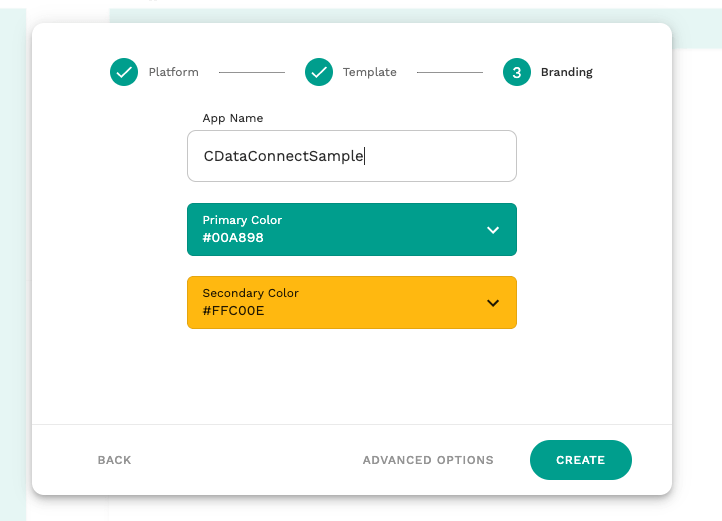This screenshot has height=521, width=722.
Task: Open ADVANCED OPTIONS
Action: pyautogui.click(x=428, y=460)
